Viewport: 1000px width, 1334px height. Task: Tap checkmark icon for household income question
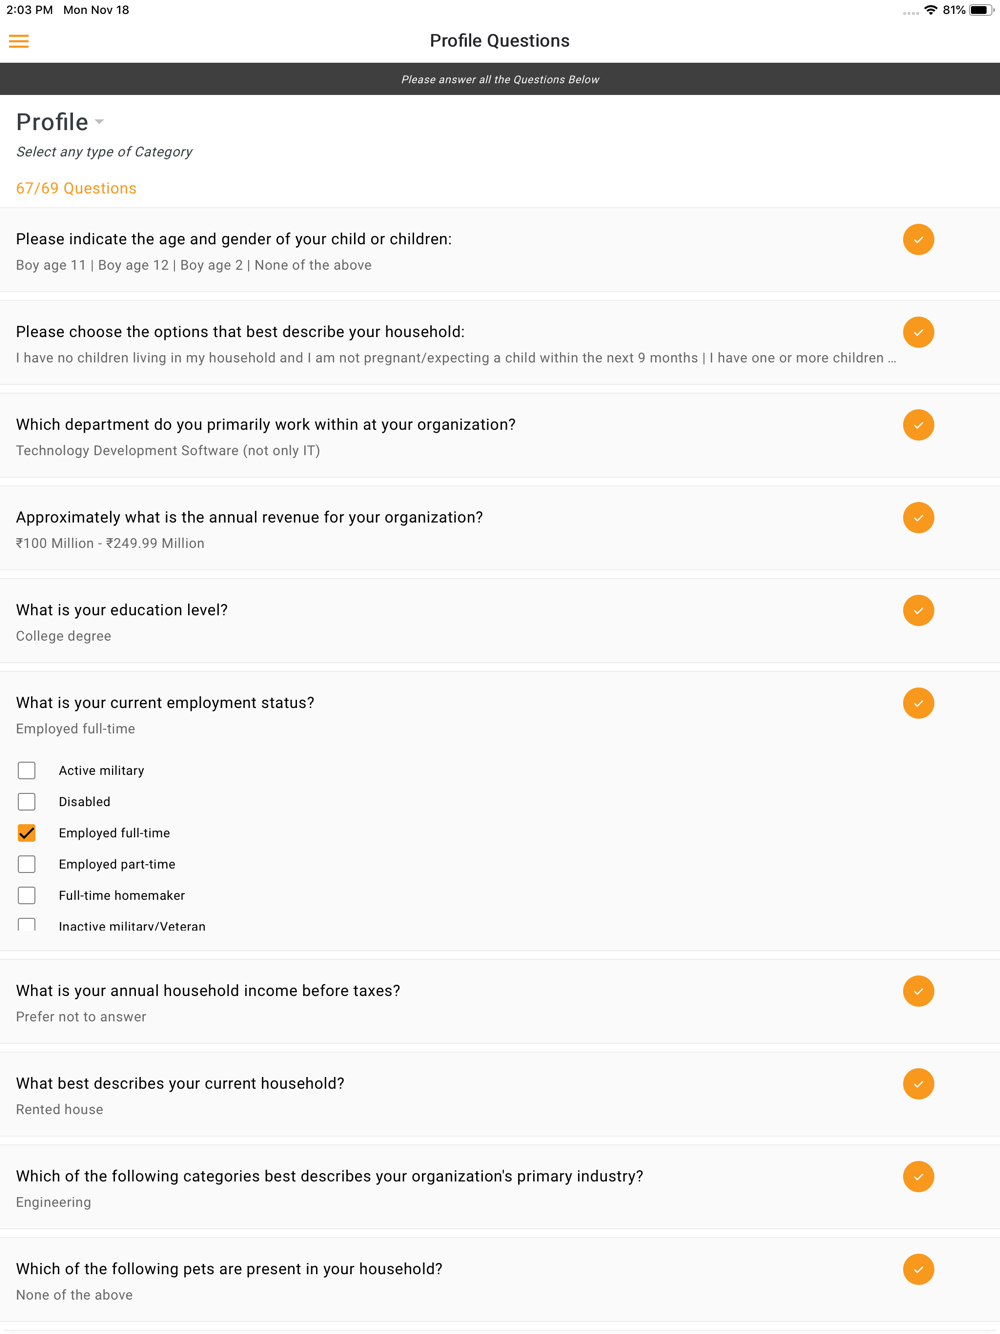click(x=918, y=991)
